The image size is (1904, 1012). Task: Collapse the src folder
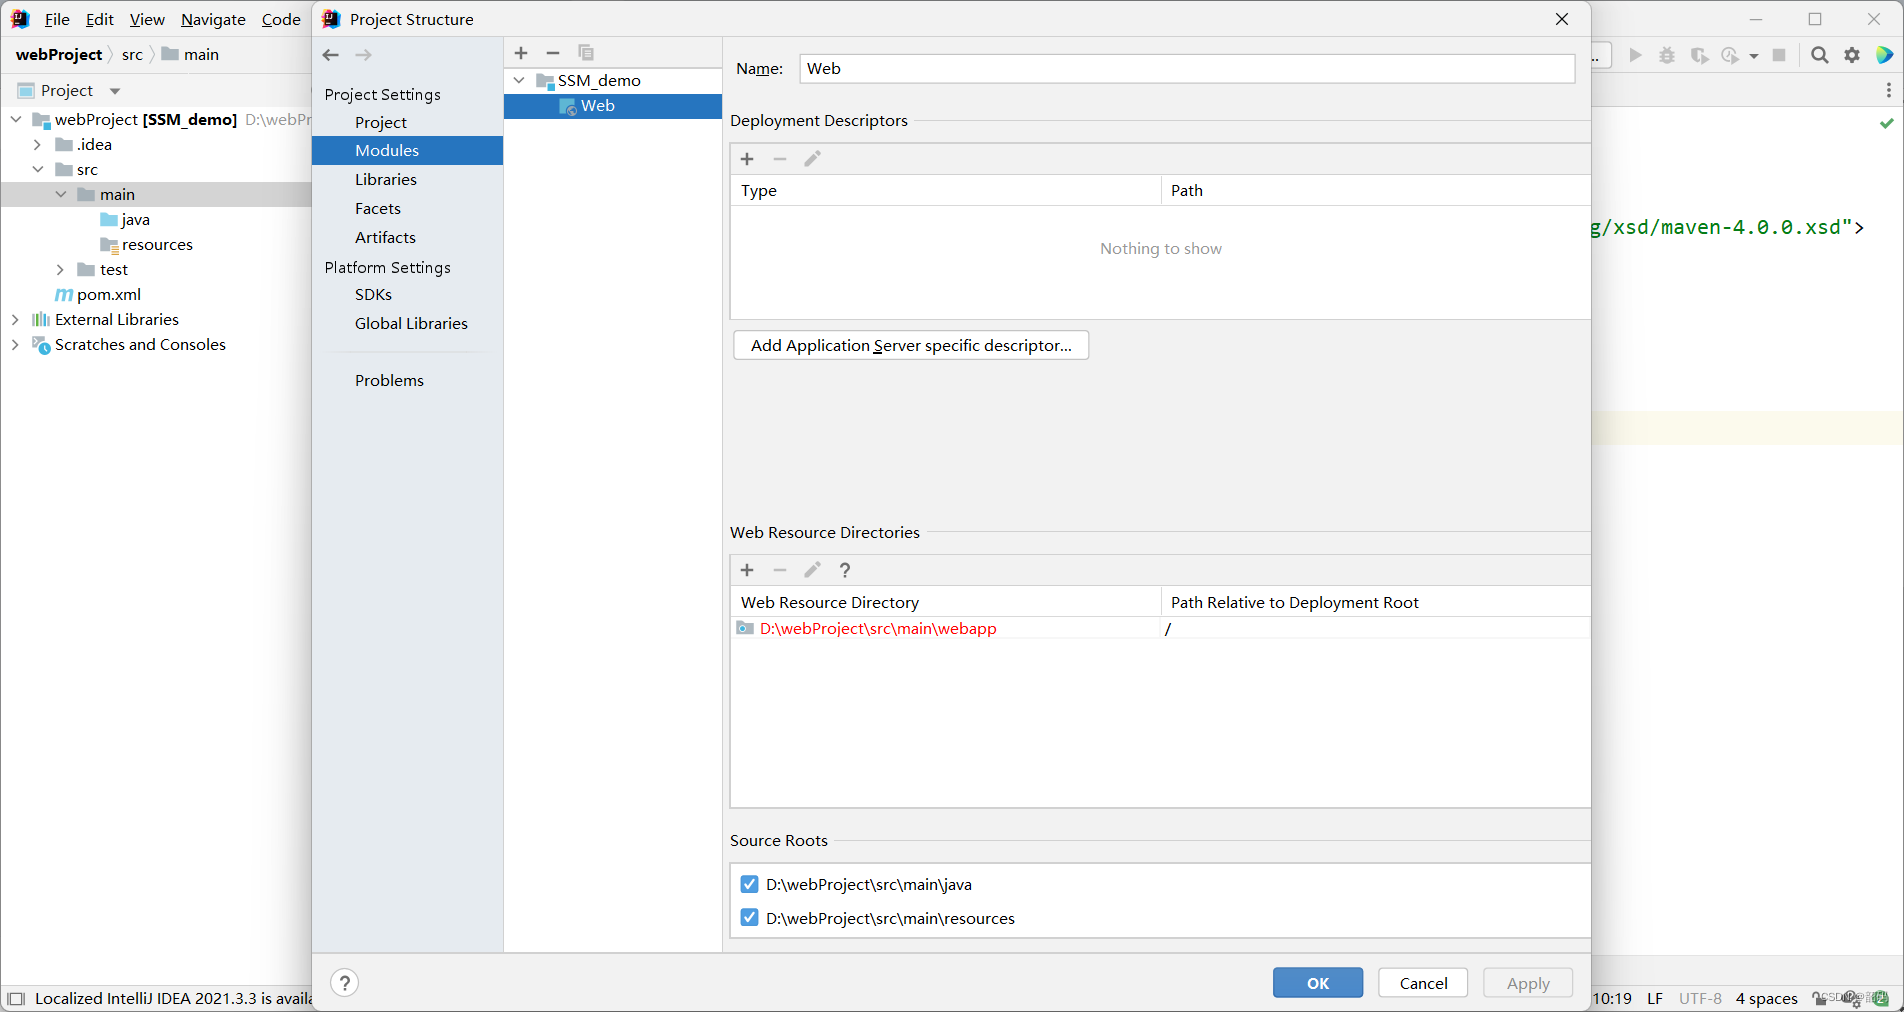click(38, 169)
